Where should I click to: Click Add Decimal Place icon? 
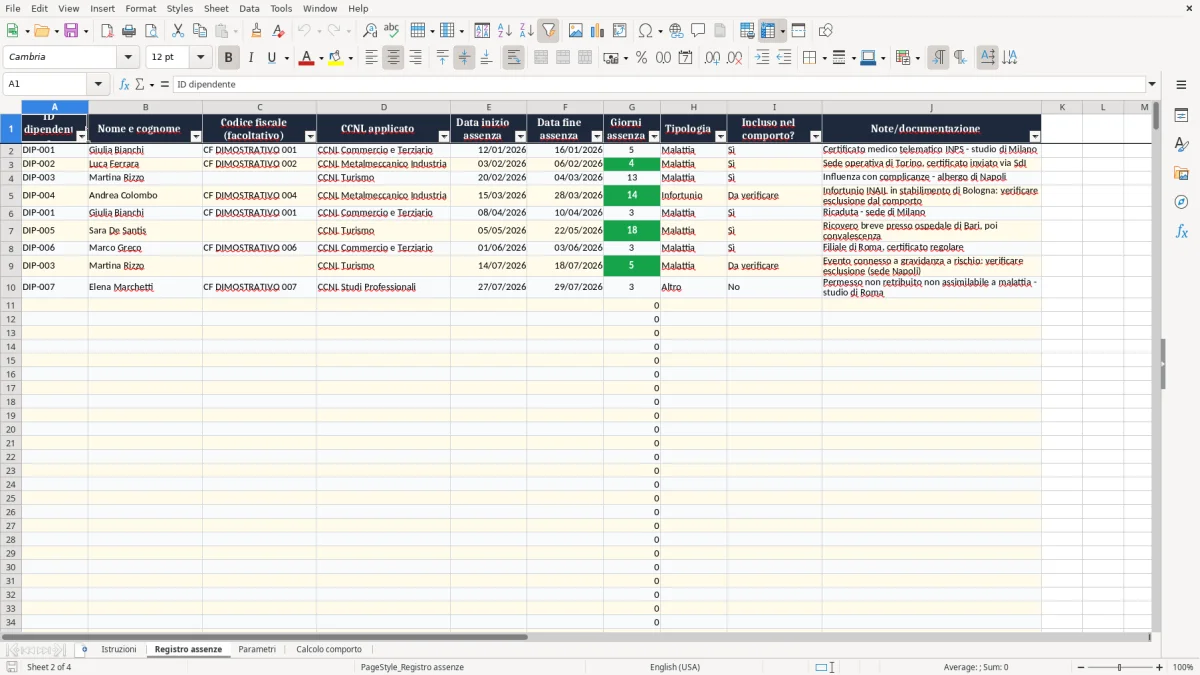712,58
